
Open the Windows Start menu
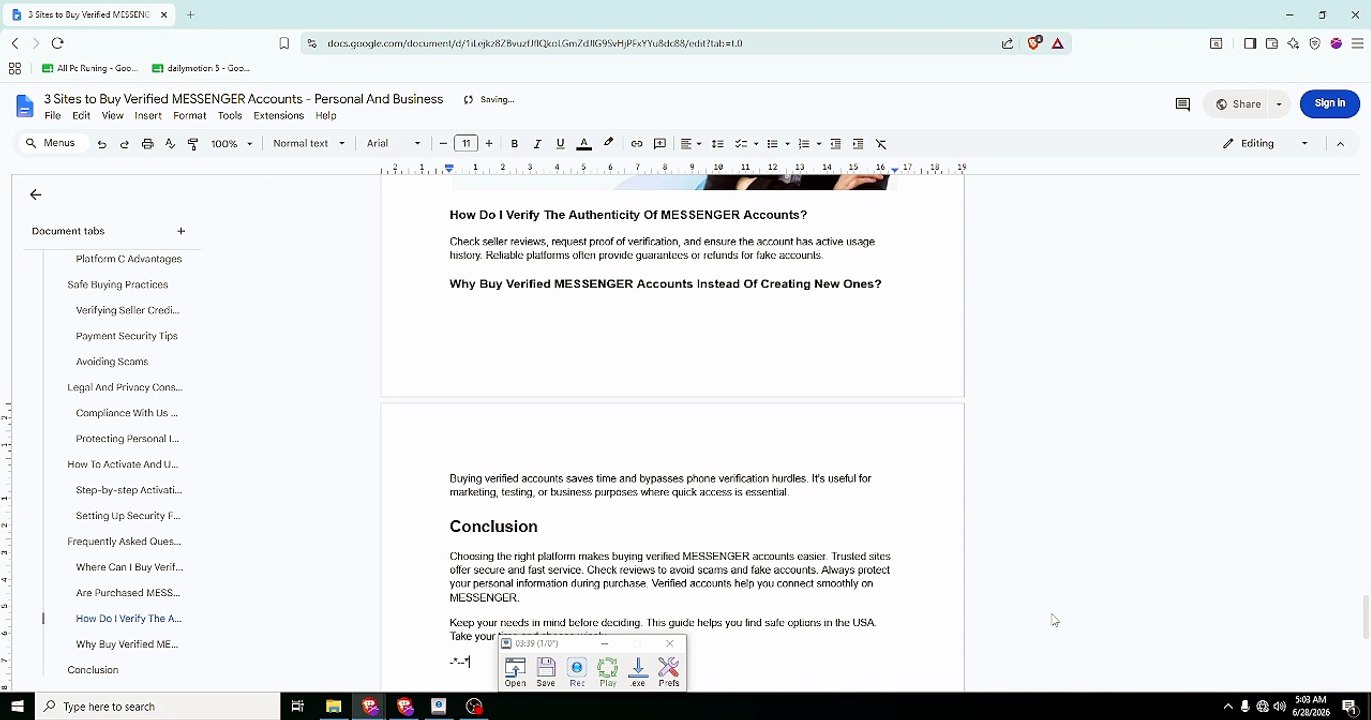point(17,707)
